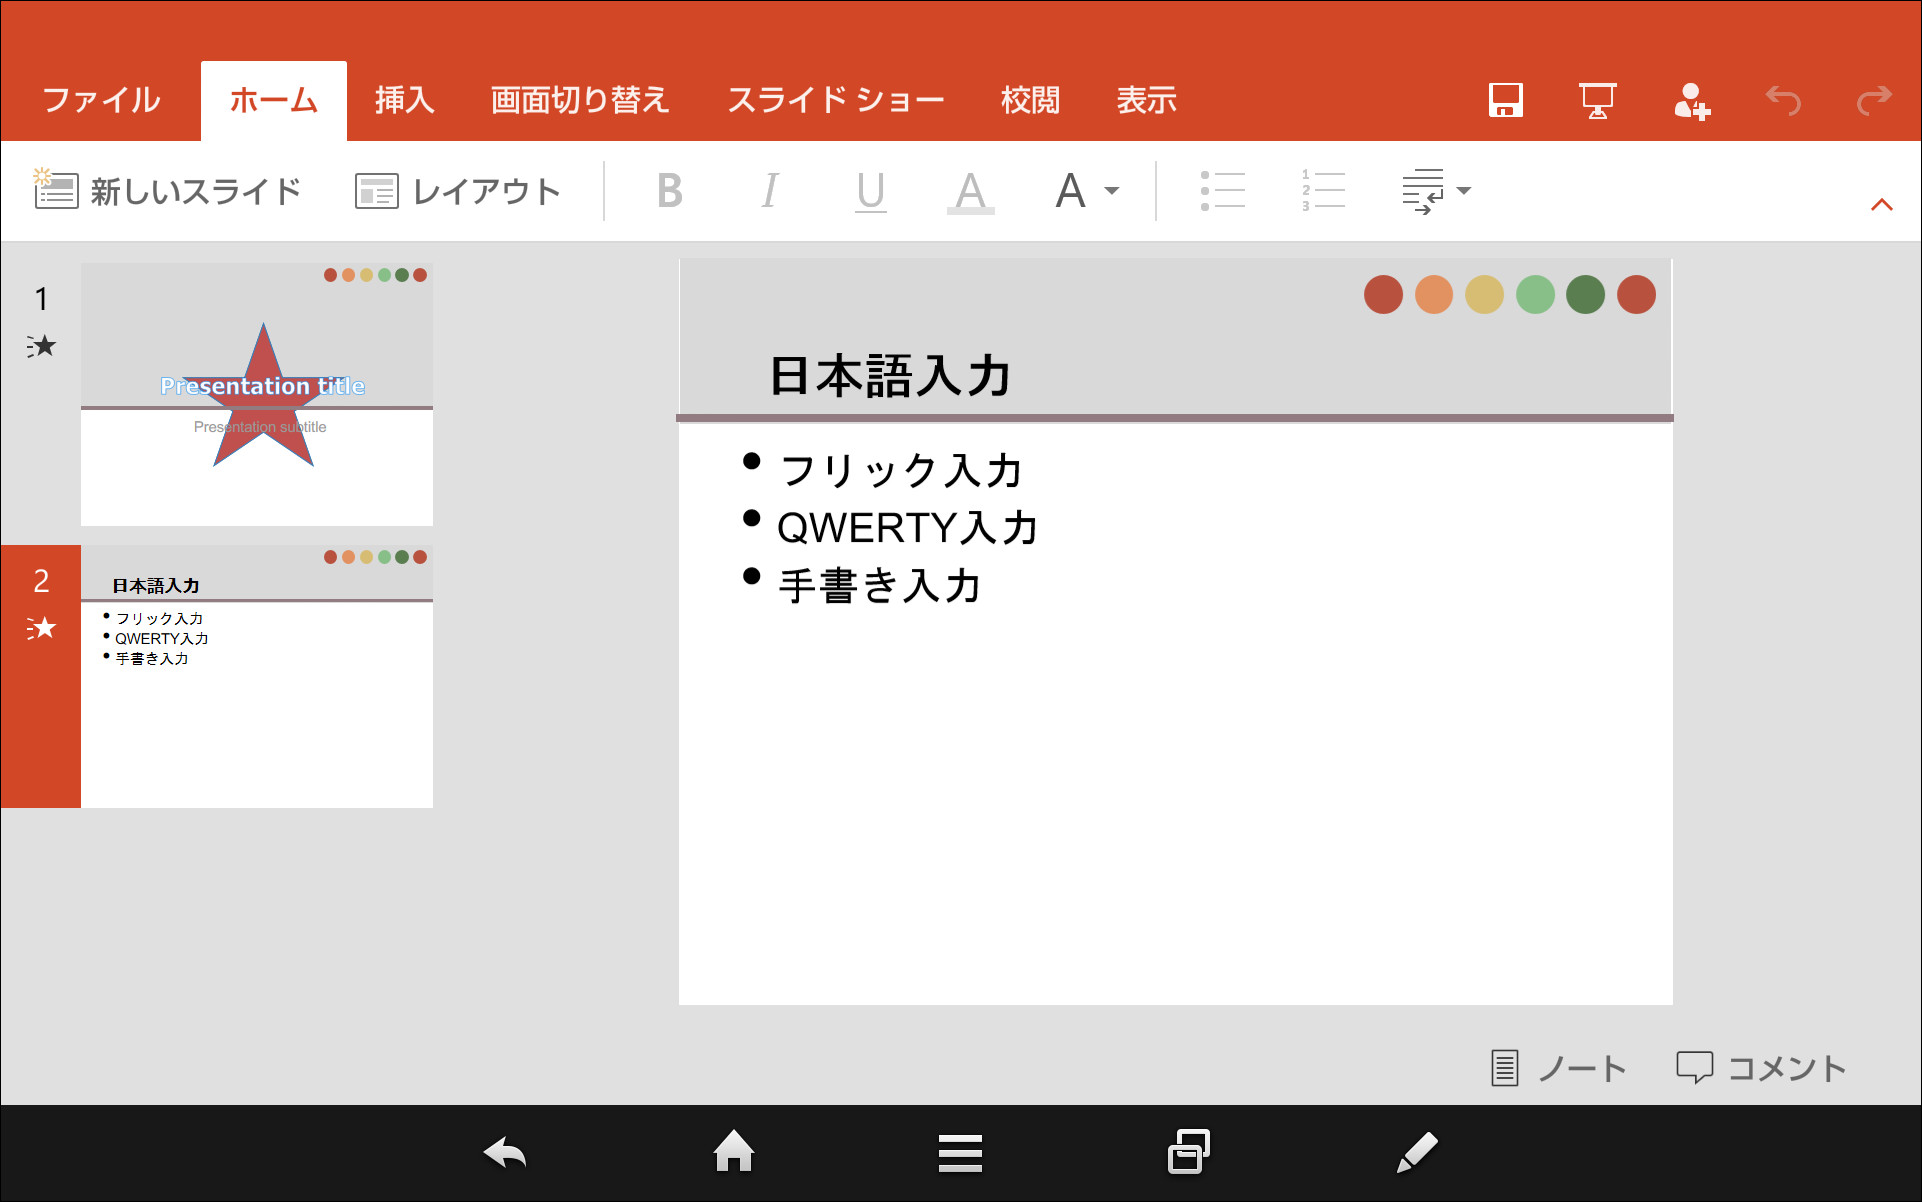Open the ファイル menu

coord(100,99)
